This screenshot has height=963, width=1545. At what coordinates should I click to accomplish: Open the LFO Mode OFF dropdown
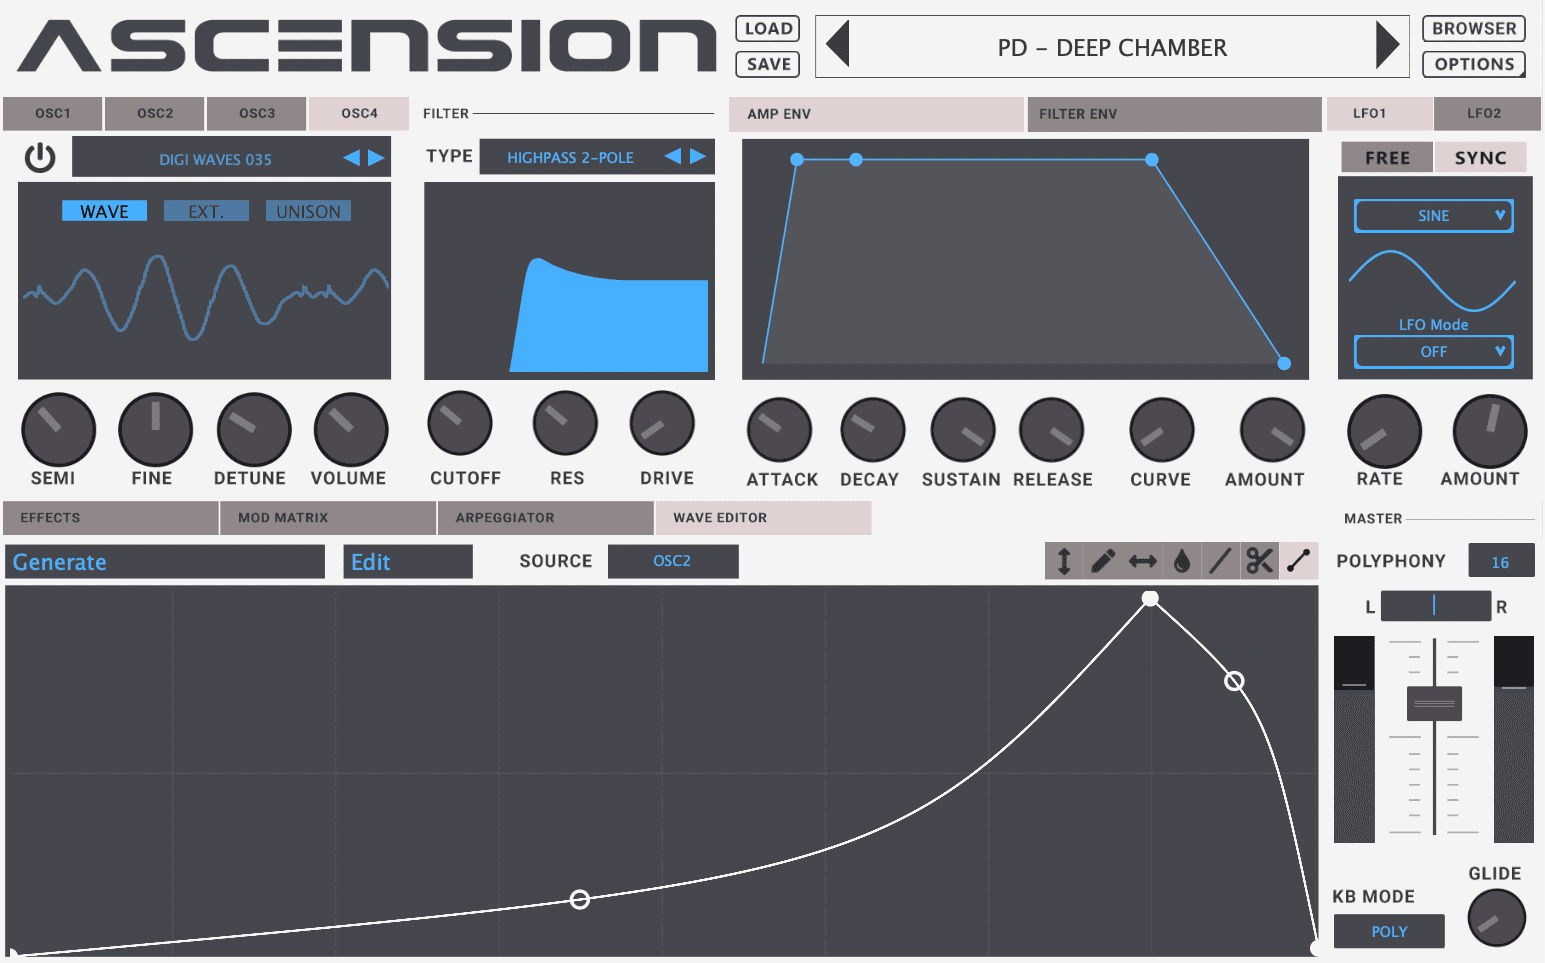(x=1433, y=352)
